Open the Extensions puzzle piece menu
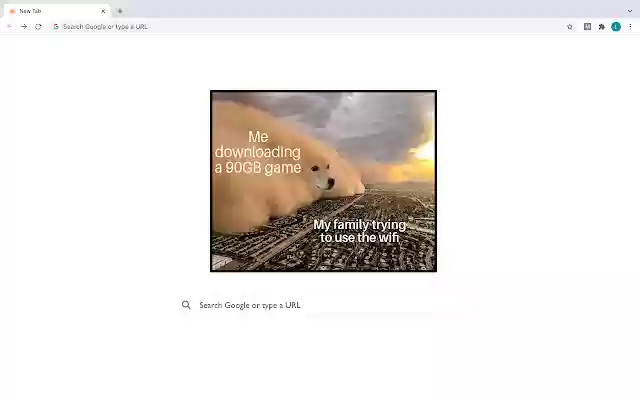 (x=602, y=27)
